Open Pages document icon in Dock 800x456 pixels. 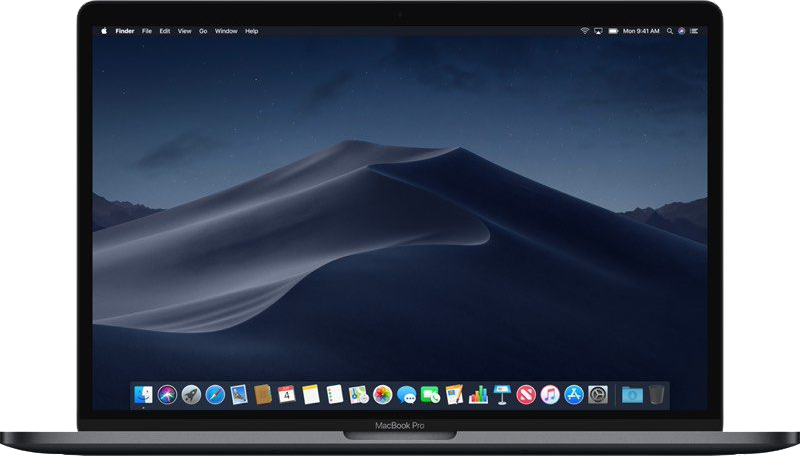tap(454, 395)
